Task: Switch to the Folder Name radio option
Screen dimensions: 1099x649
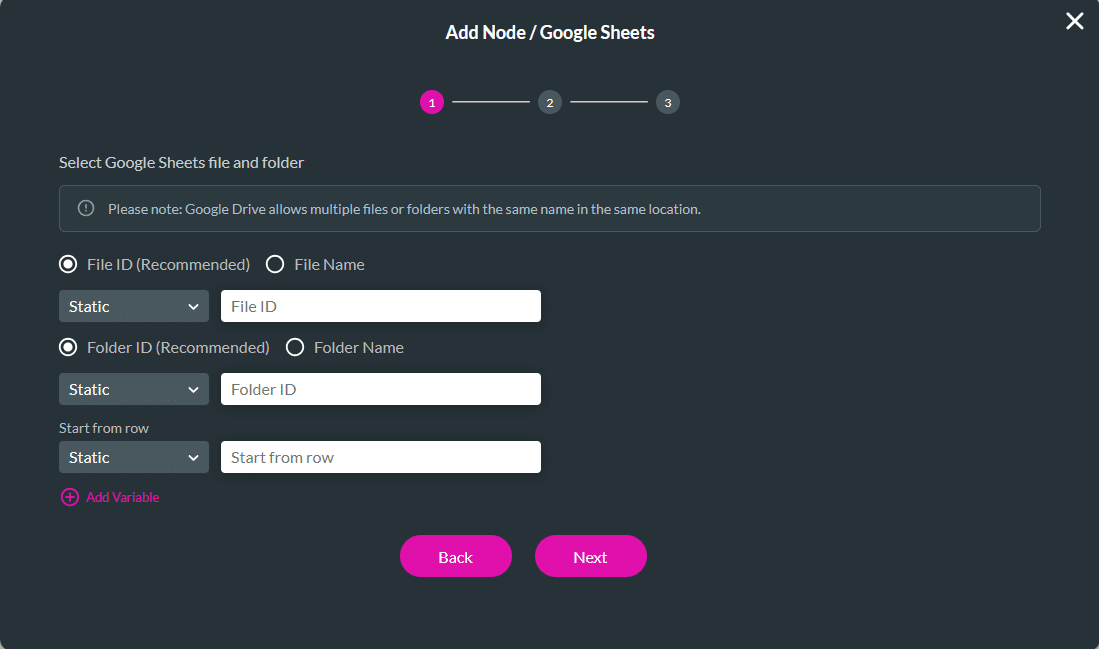Action: [295, 347]
